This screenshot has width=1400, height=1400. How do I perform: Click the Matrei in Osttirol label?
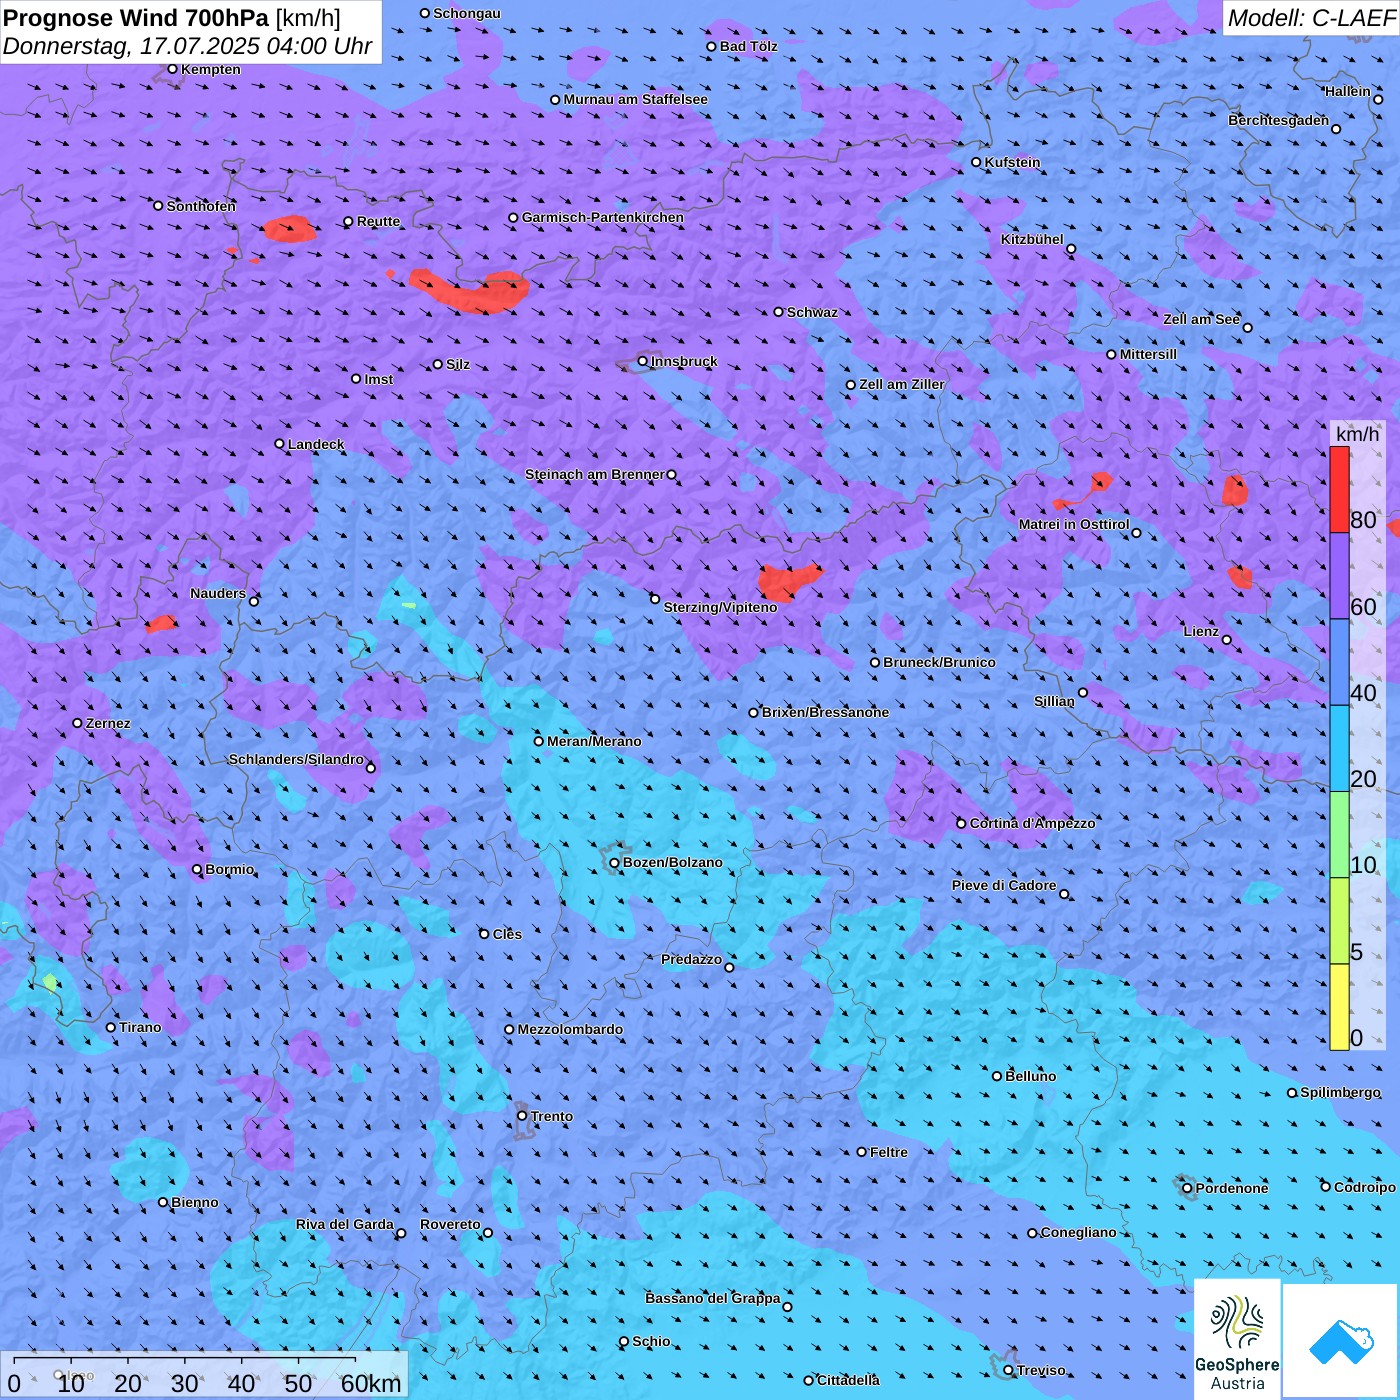point(1073,524)
